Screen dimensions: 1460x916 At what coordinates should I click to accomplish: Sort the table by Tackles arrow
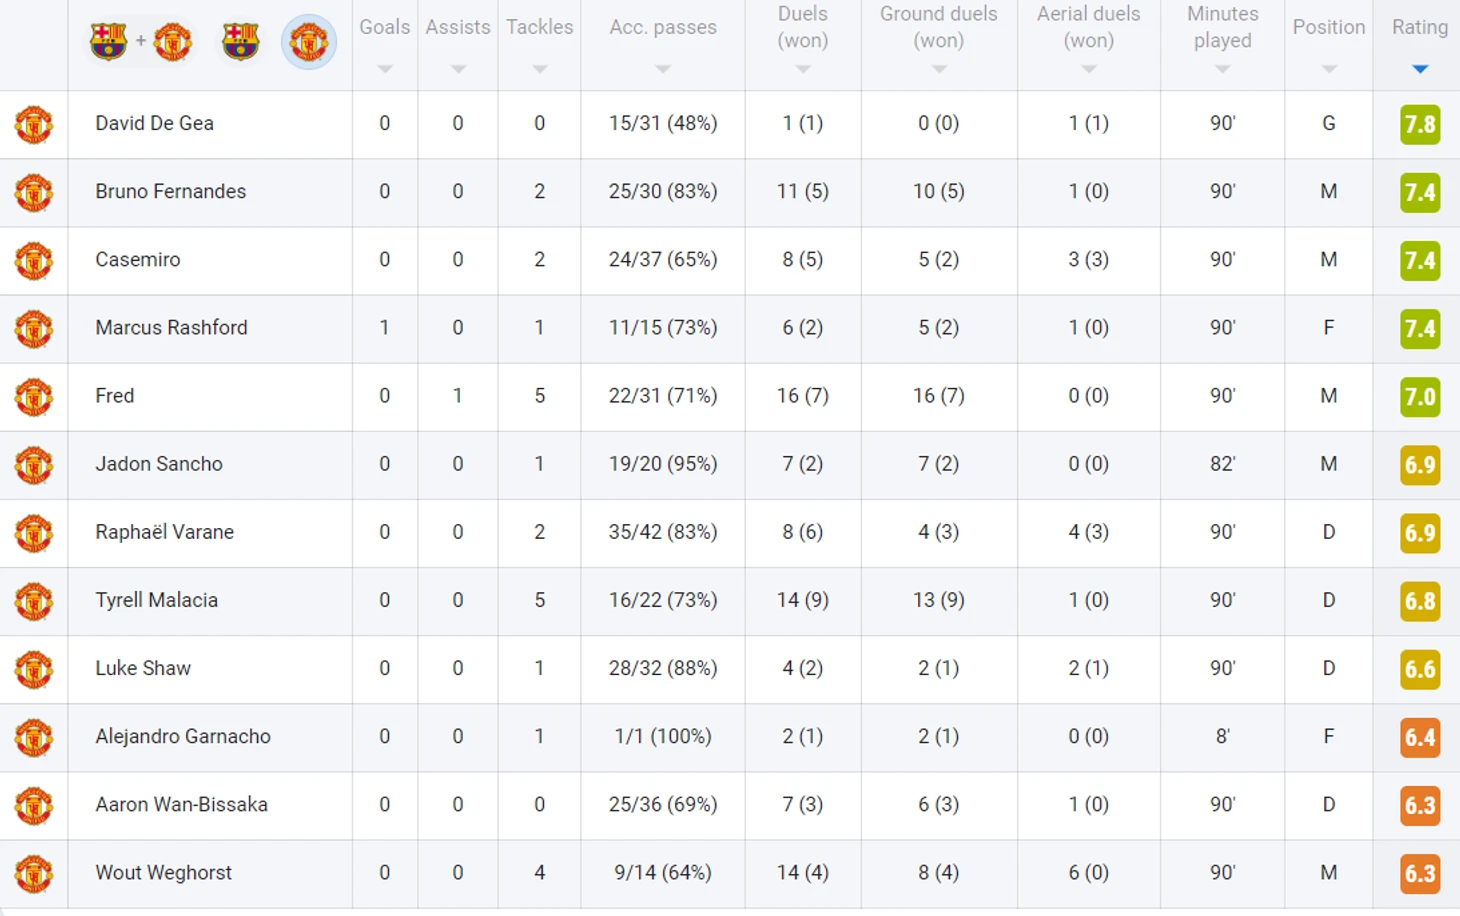[x=540, y=69]
